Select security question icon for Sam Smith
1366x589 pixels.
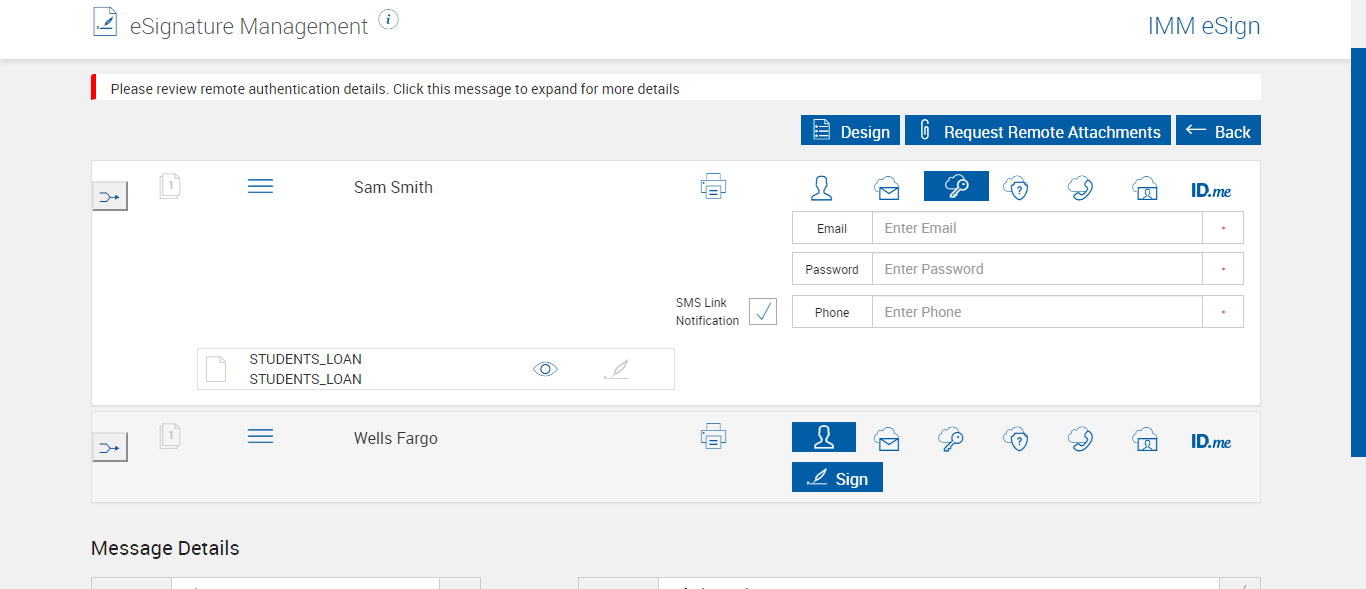(x=1016, y=187)
